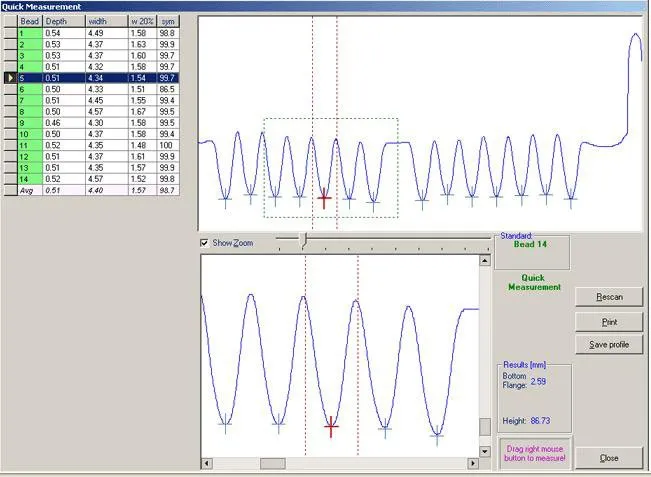Screen dimensions: 651x477
Task: Click red cross marker in zoomed profile graph
Action: [x=331, y=426]
